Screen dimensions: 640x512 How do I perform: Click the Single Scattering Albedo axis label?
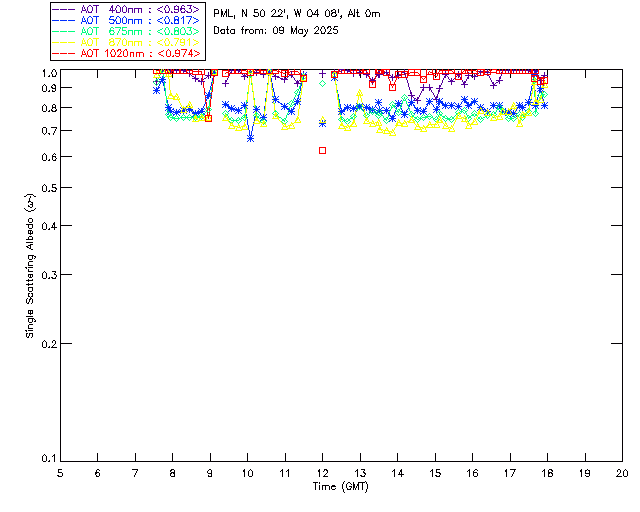coord(30,266)
